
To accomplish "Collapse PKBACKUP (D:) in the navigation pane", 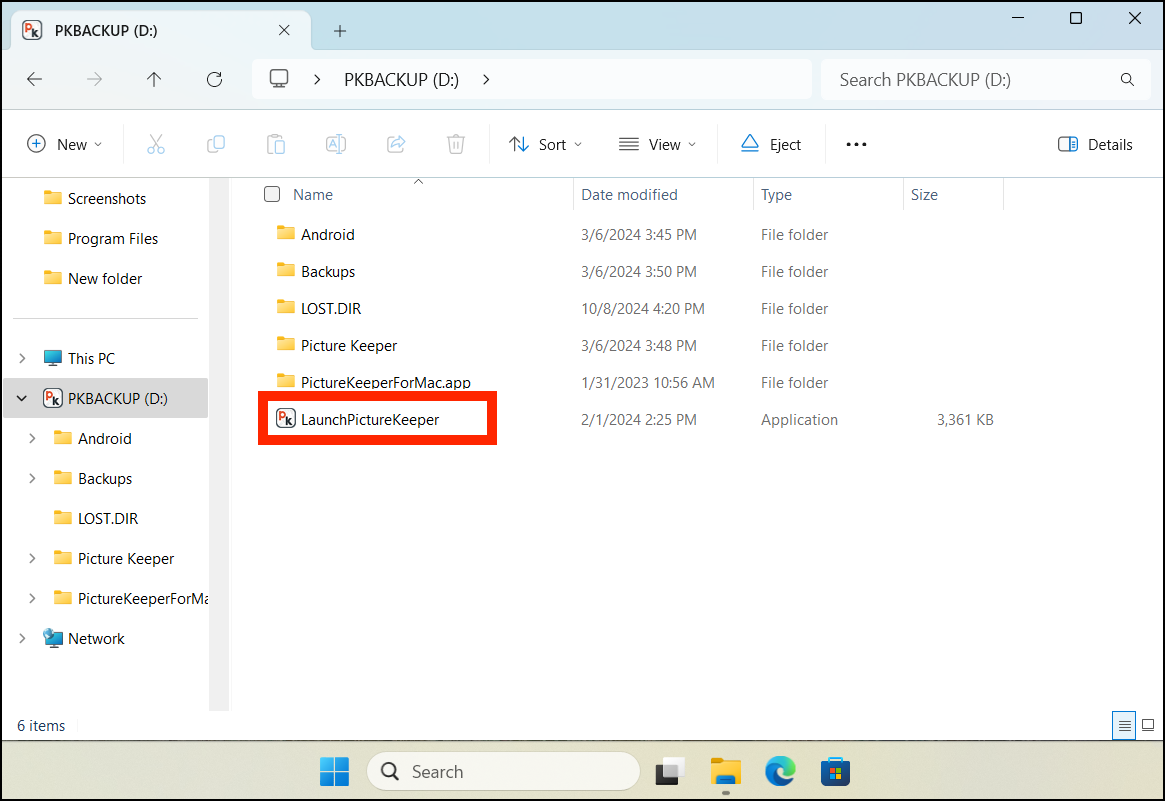I will click(x=22, y=398).
